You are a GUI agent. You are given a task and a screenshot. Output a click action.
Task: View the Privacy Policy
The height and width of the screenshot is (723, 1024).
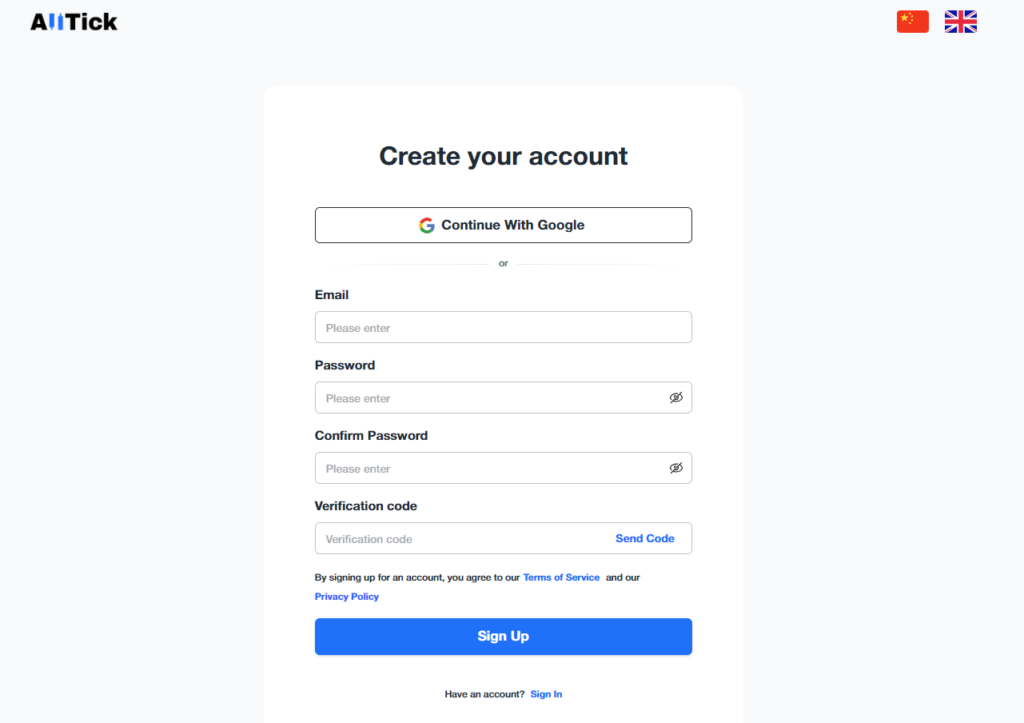[346, 596]
